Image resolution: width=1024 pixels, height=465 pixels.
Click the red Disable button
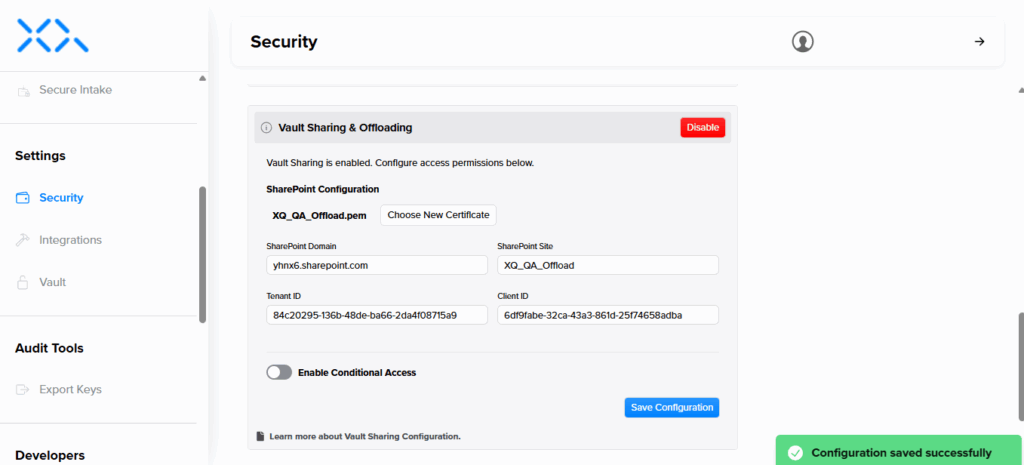[702, 128]
